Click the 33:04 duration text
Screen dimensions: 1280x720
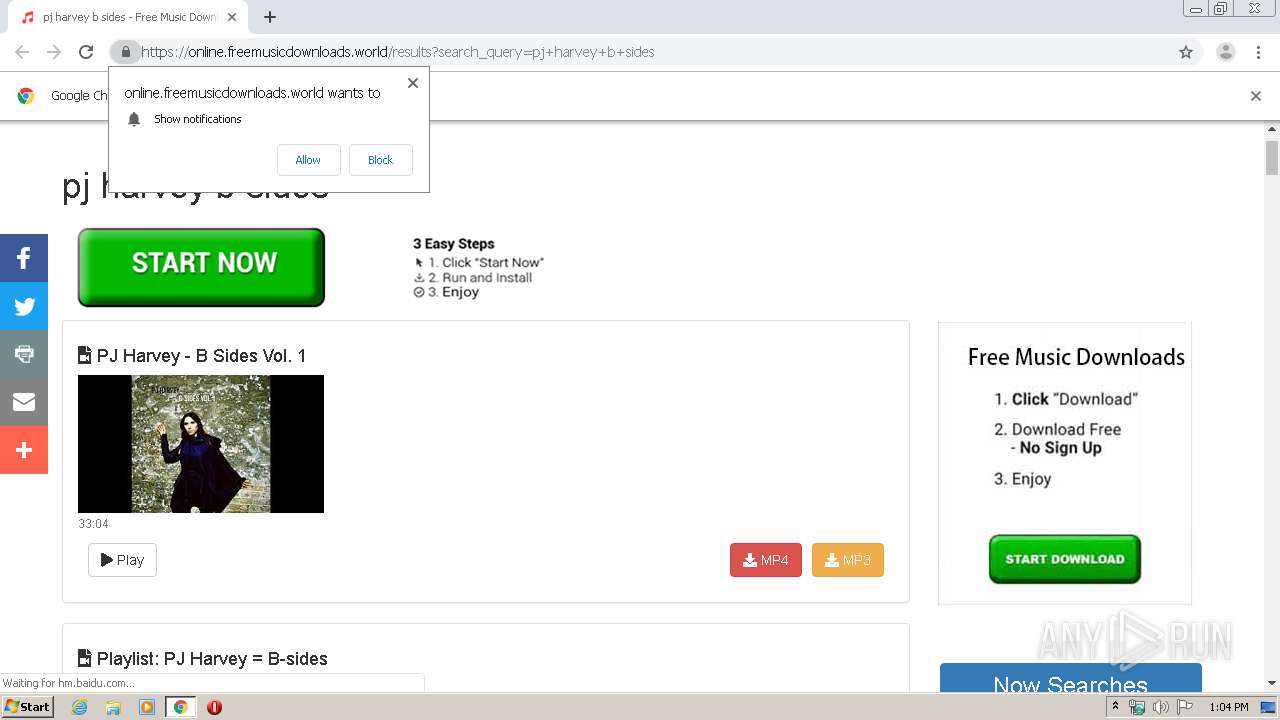94,524
